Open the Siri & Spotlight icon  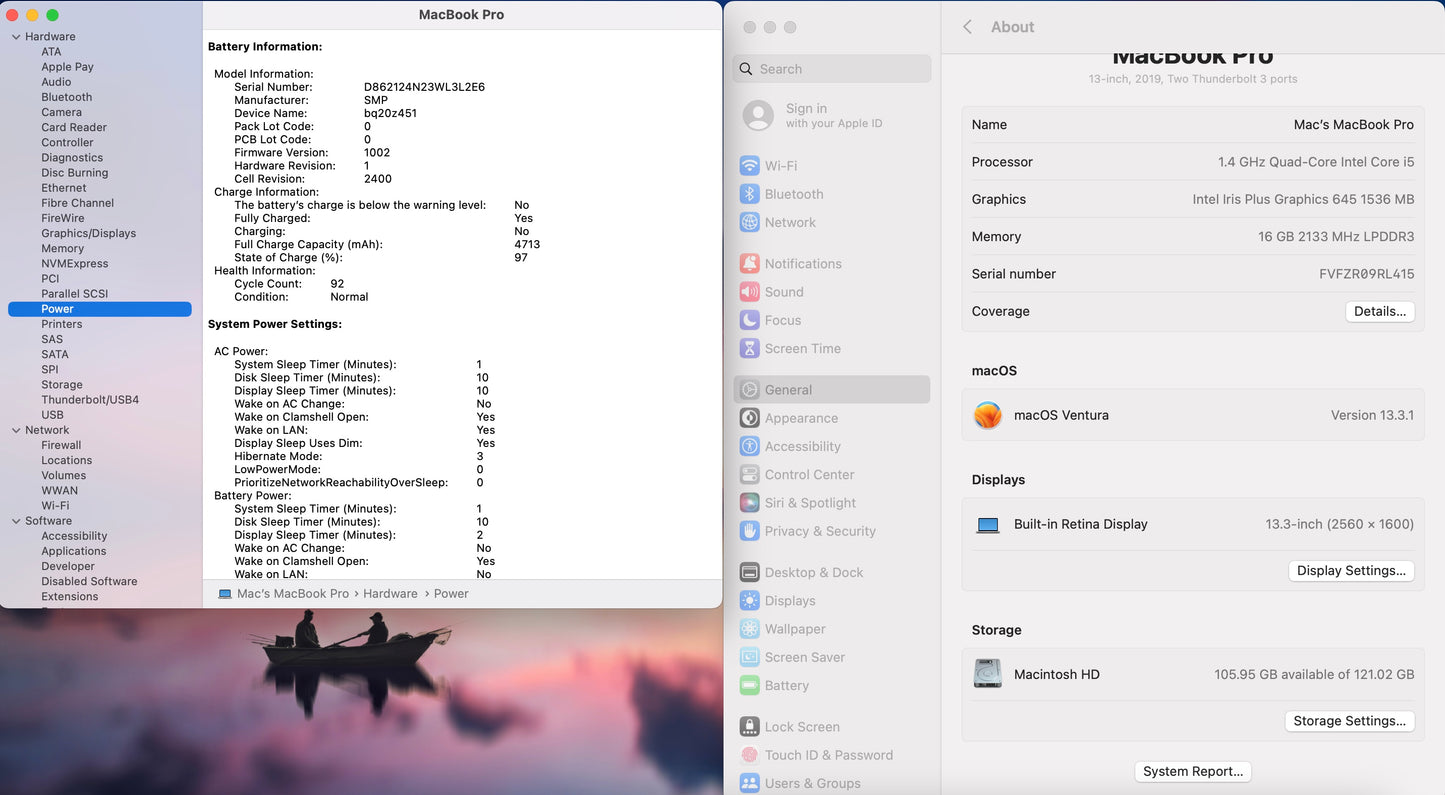point(749,503)
